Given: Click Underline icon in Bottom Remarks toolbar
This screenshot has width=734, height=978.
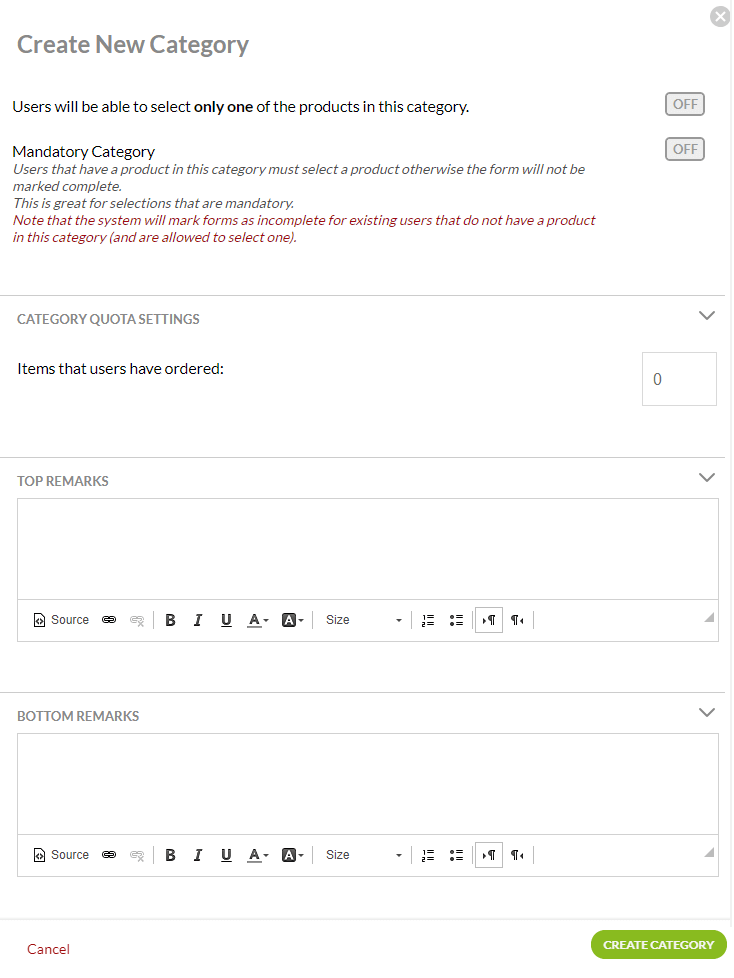Looking at the screenshot, I should tap(226, 855).
